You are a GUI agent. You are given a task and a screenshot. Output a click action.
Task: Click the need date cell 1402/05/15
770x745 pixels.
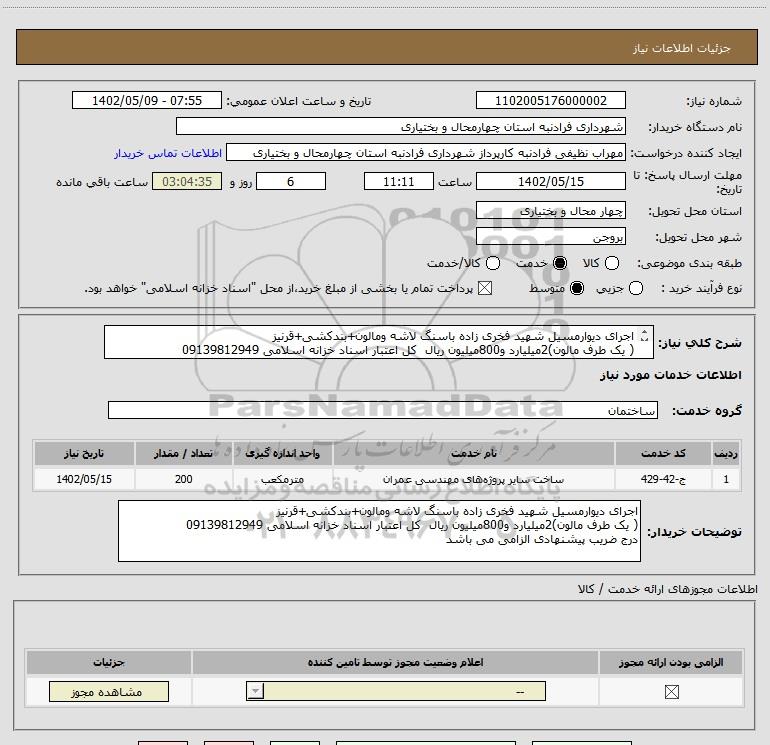(84, 479)
